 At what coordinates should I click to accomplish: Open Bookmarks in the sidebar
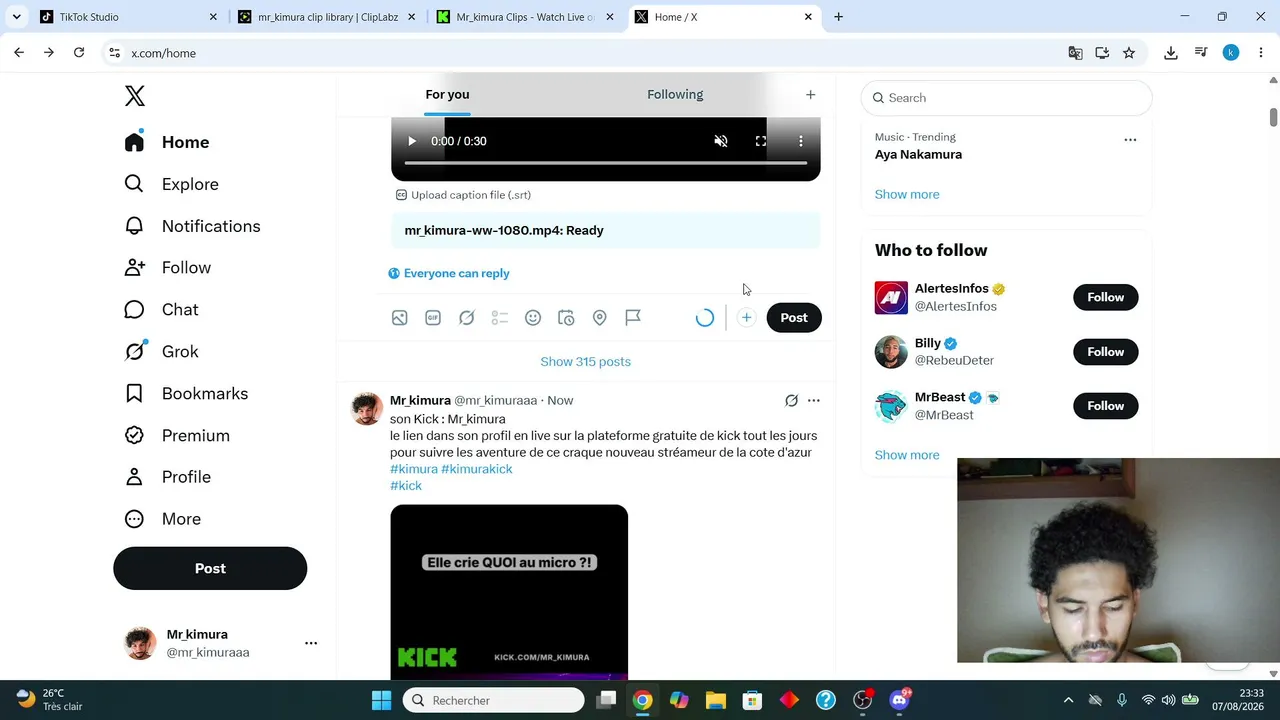point(186,394)
